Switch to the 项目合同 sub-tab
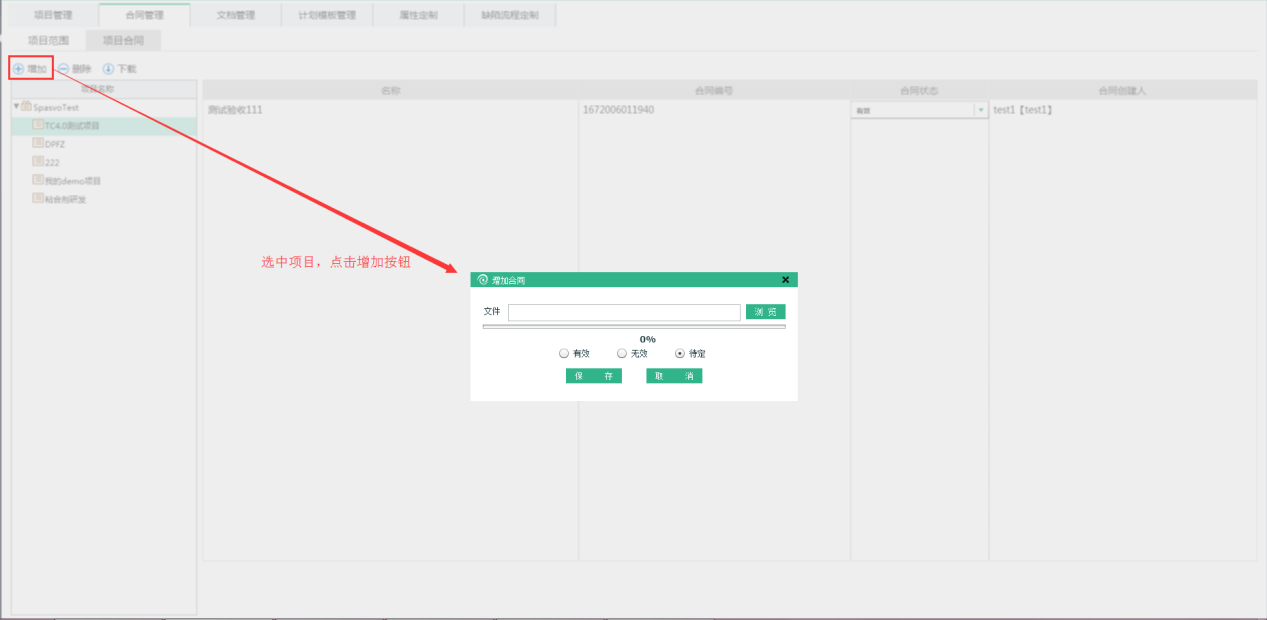Viewport: 1267px width, 620px height. pyautogui.click(x=124, y=41)
